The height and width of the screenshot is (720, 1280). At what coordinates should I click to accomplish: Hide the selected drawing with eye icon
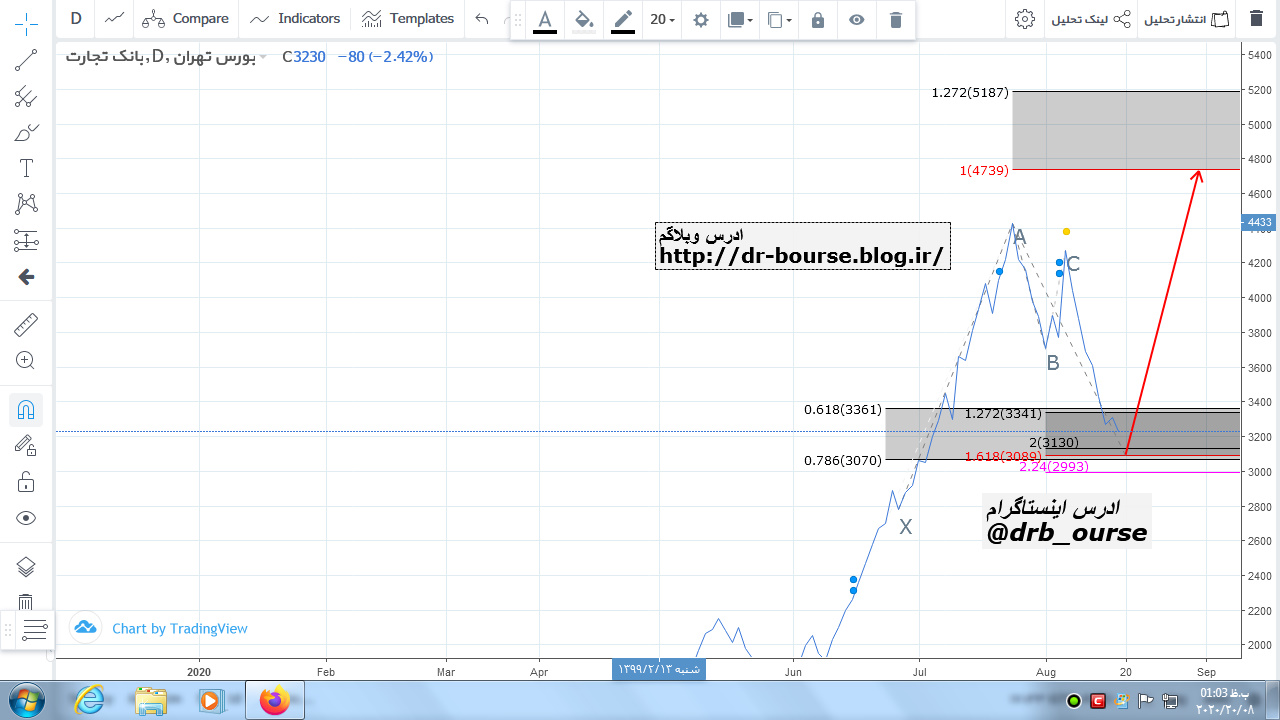[856, 20]
